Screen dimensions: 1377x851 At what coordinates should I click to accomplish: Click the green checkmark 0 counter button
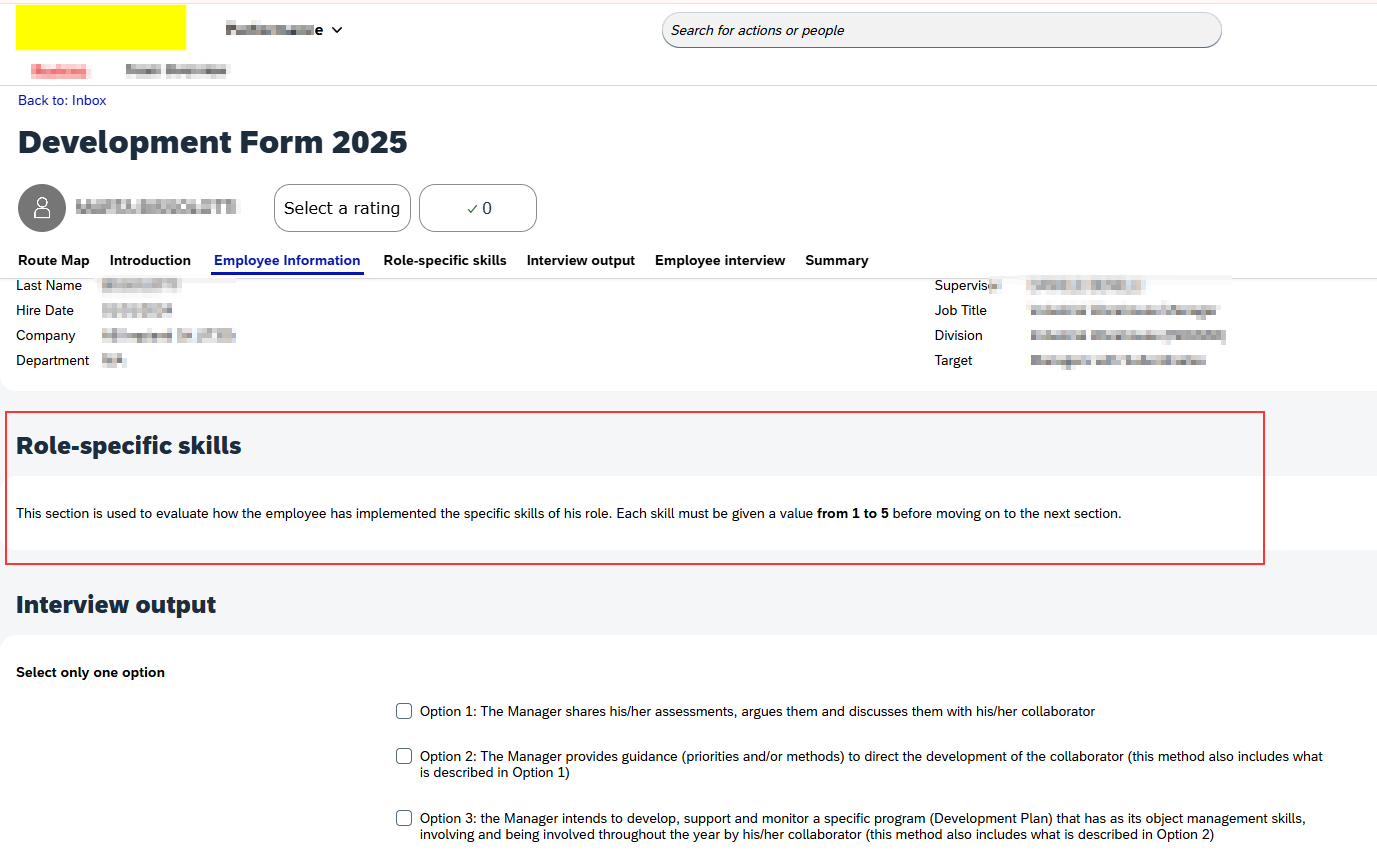478,208
